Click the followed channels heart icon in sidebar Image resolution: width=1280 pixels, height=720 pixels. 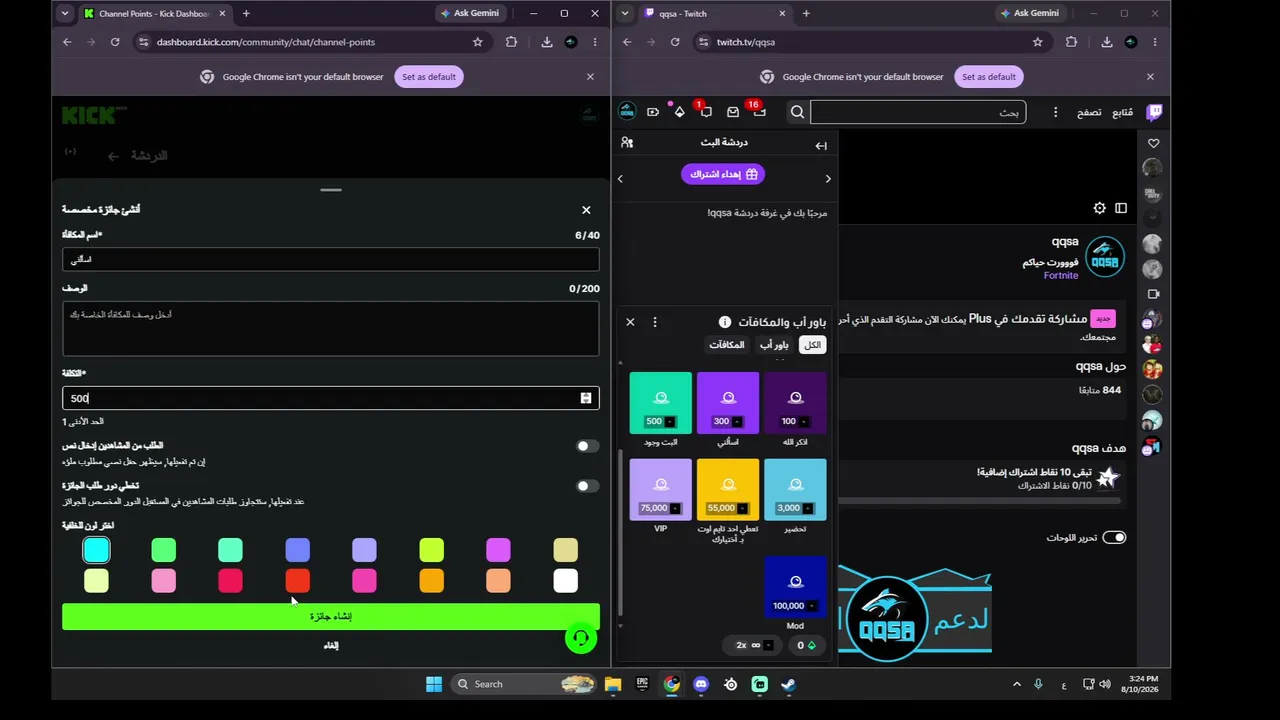(1153, 143)
